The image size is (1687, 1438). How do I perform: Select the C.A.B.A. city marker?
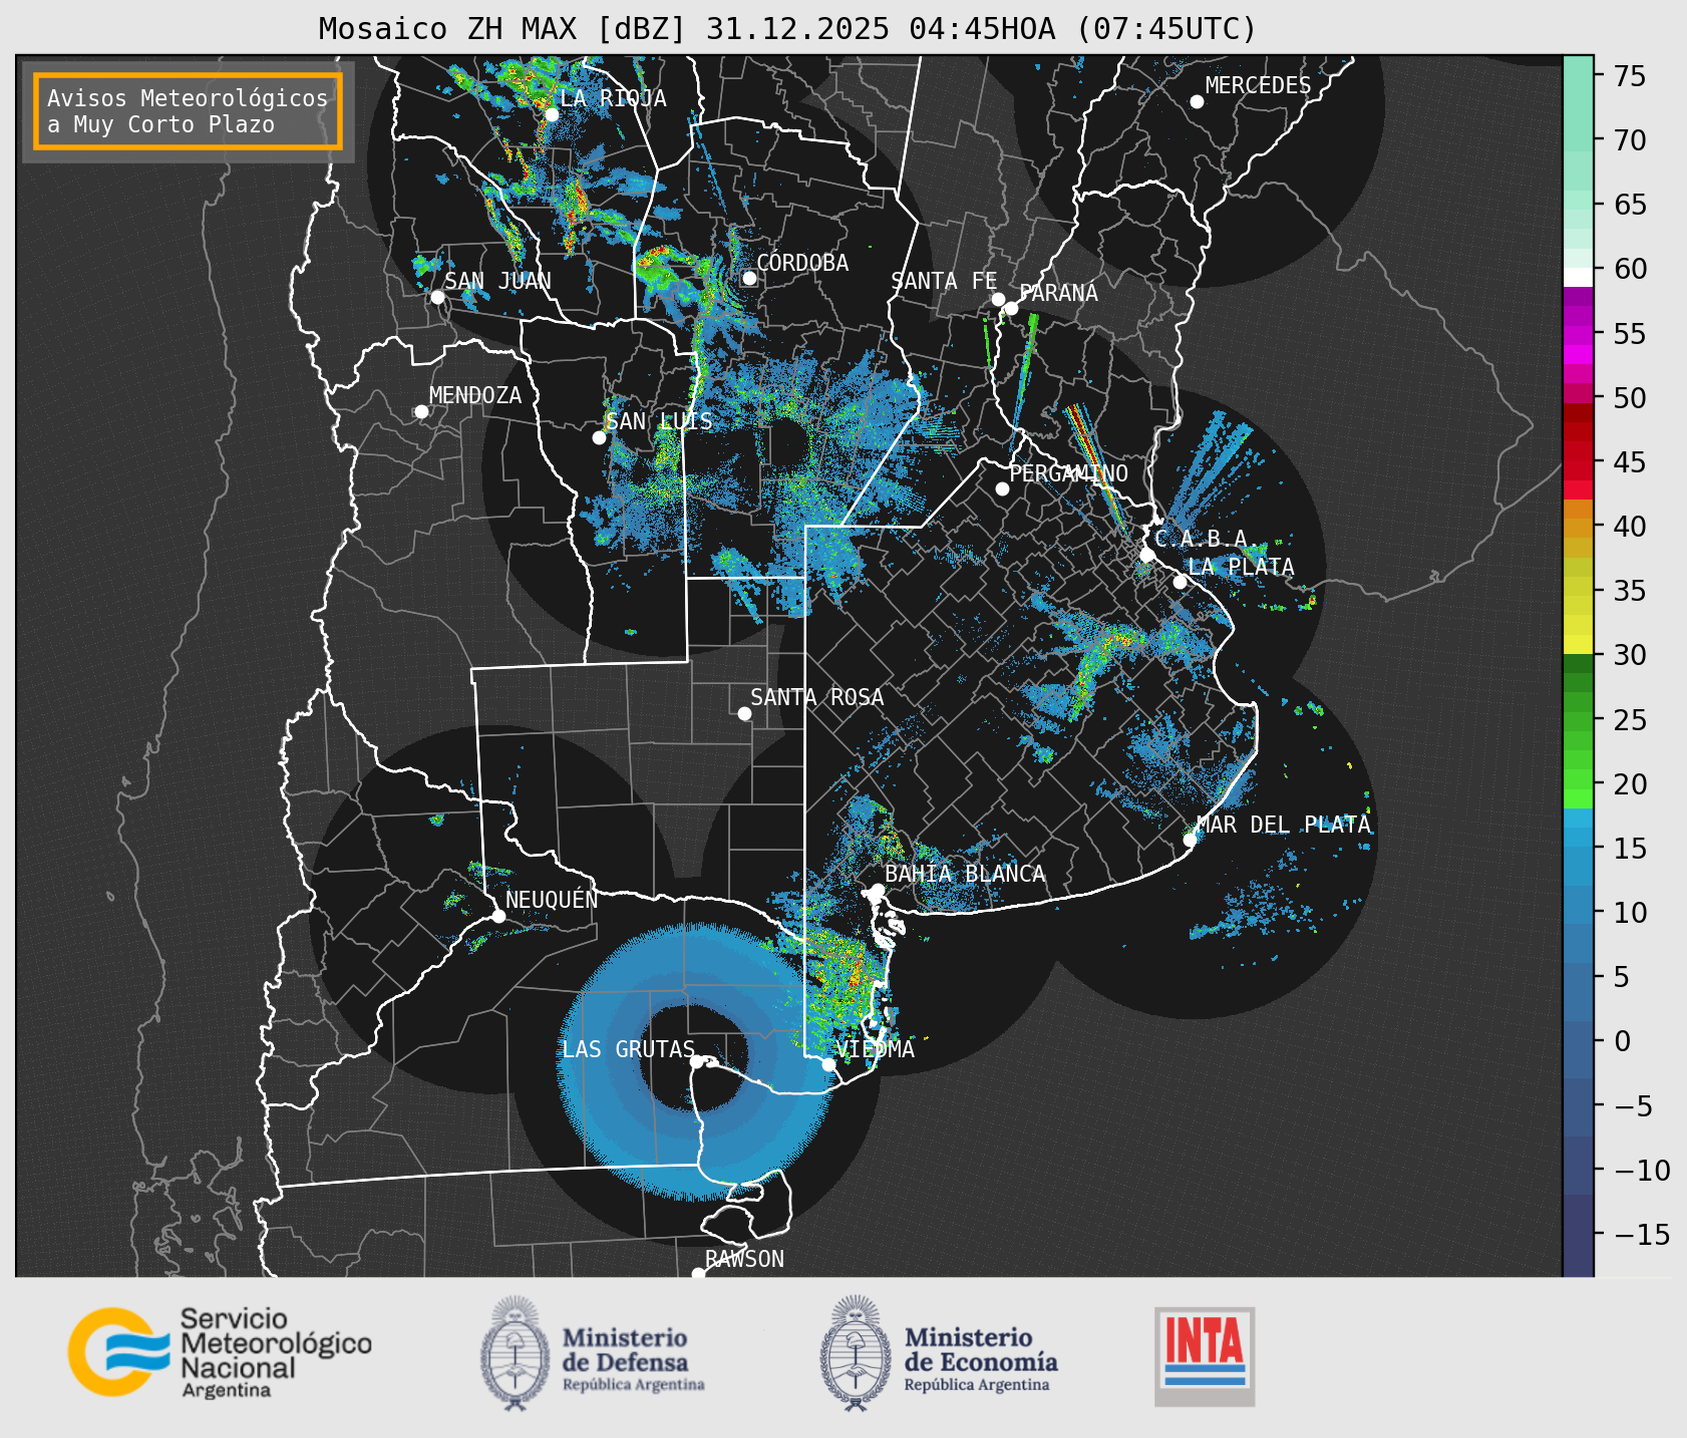[1147, 555]
